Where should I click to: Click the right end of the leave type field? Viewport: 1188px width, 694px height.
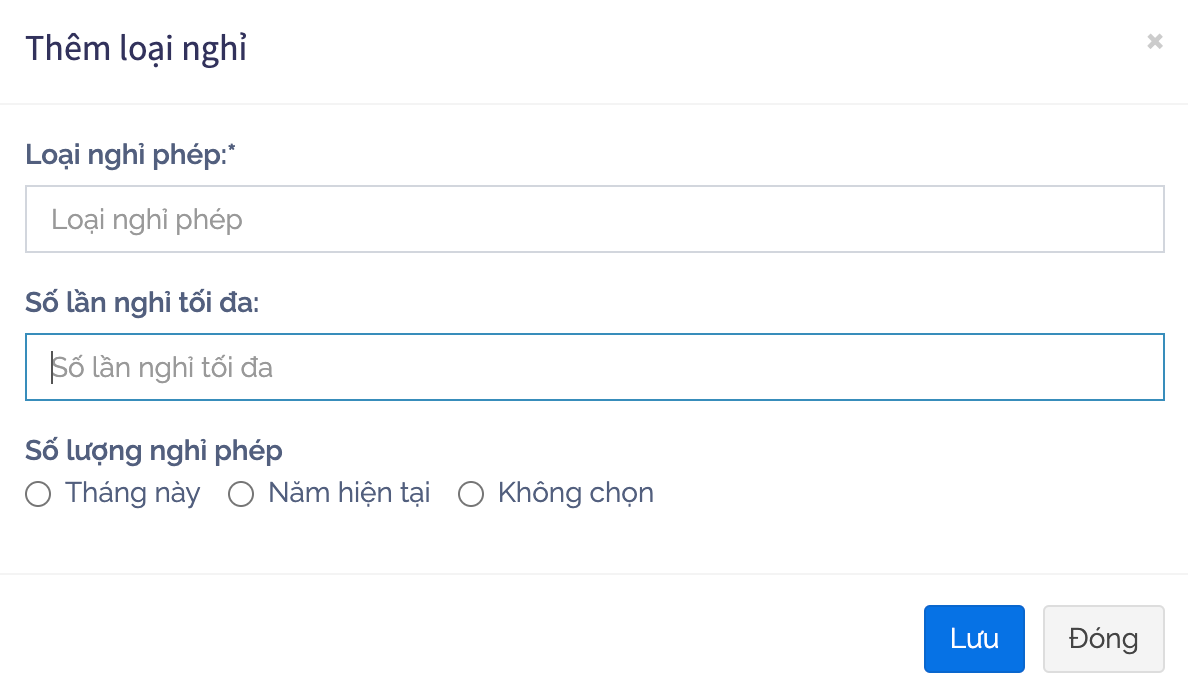coord(1140,219)
